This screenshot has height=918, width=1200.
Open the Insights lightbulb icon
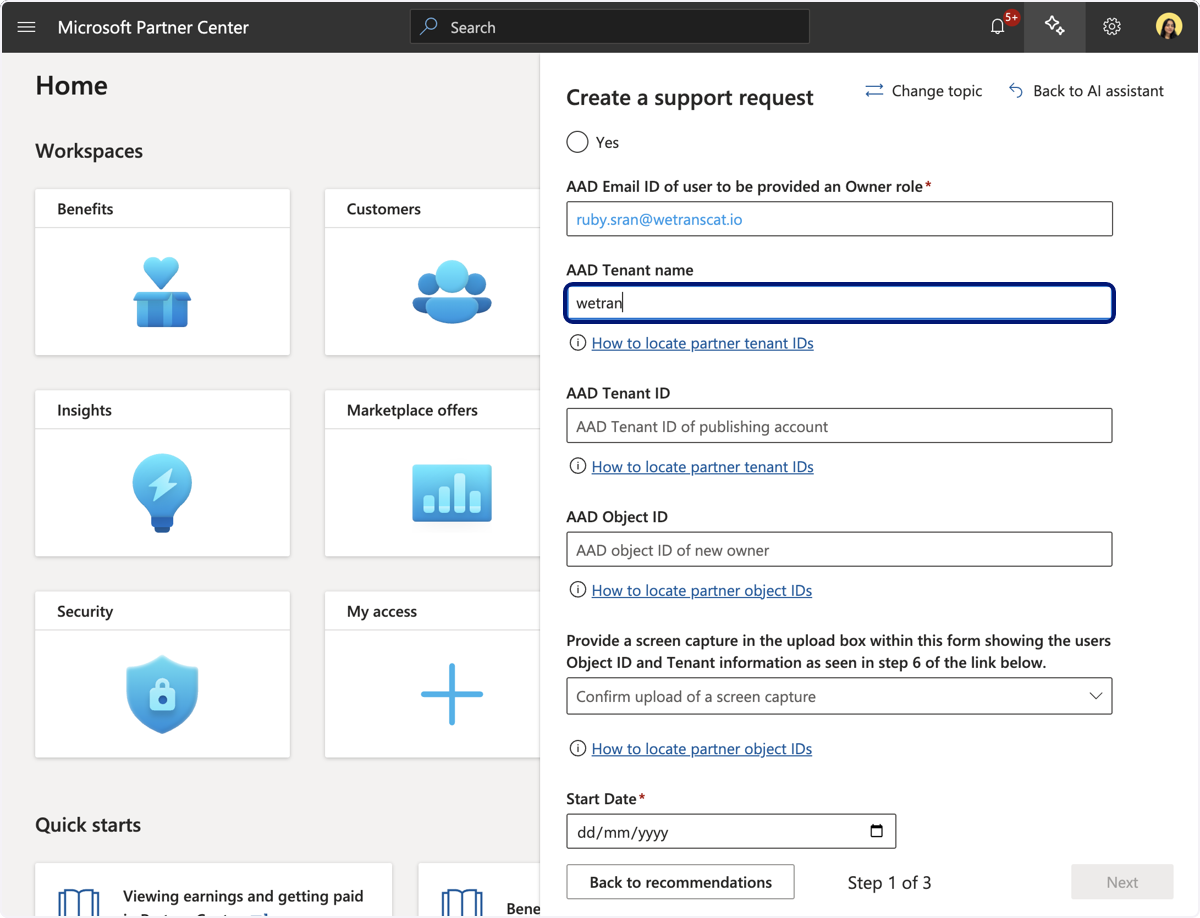point(162,493)
